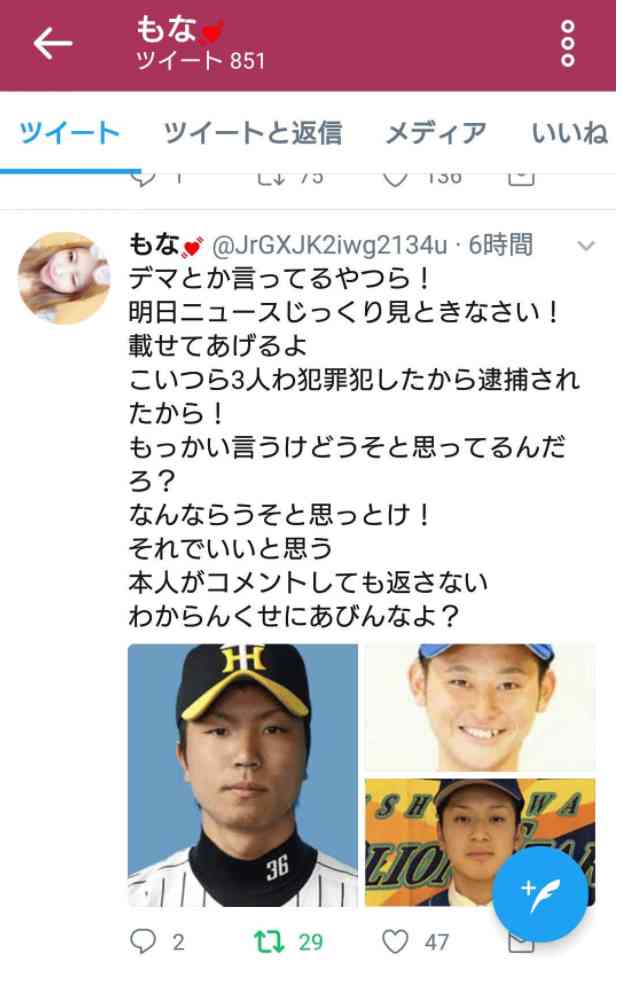Switch to the ツイートと返信 tab
631x993 pixels.
point(253,133)
